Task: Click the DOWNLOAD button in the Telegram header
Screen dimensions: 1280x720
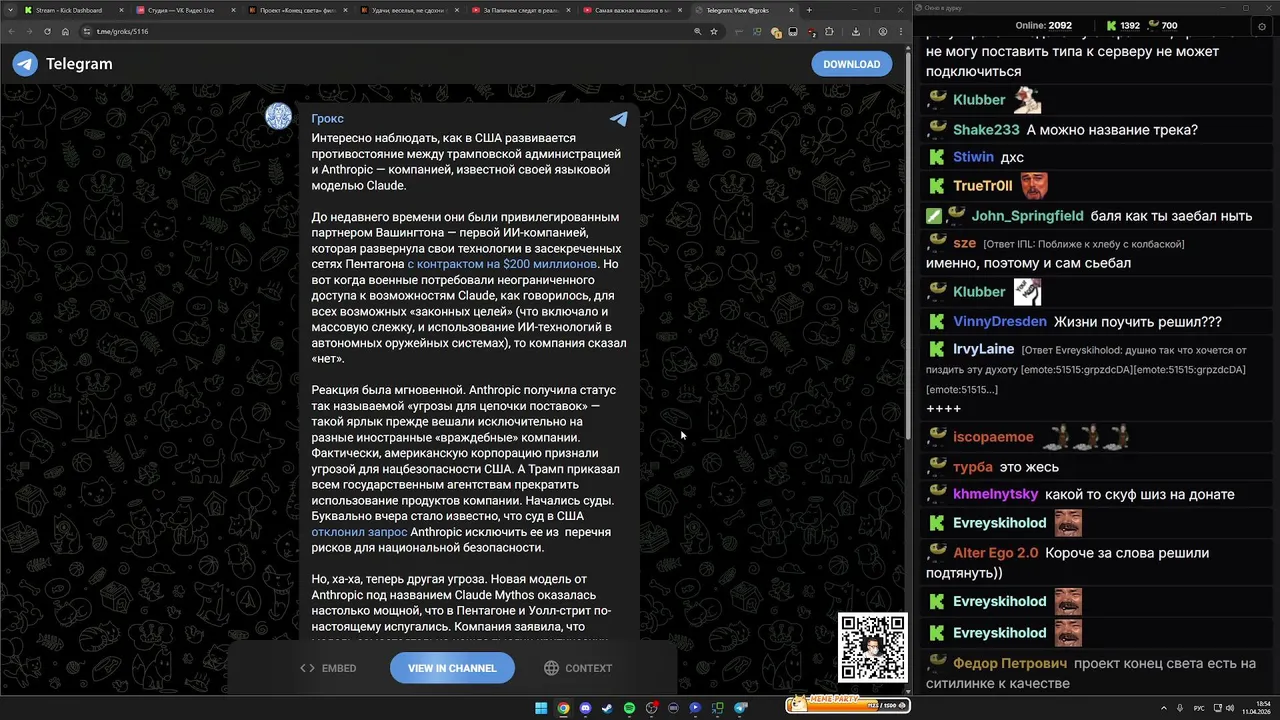Action: click(851, 64)
